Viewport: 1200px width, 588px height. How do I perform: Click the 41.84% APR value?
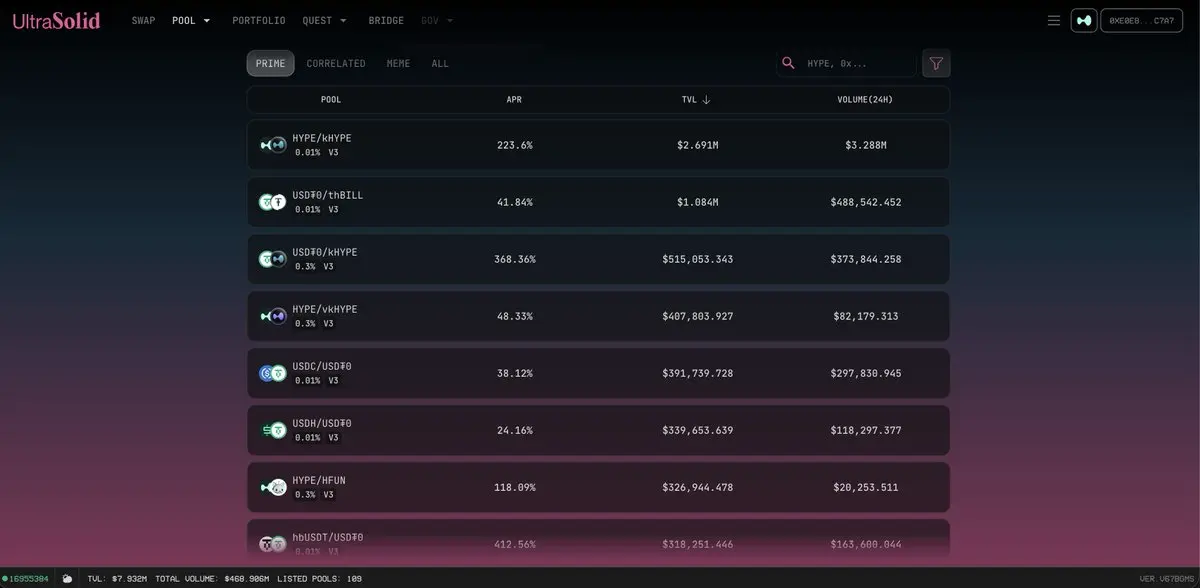[515, 202]
